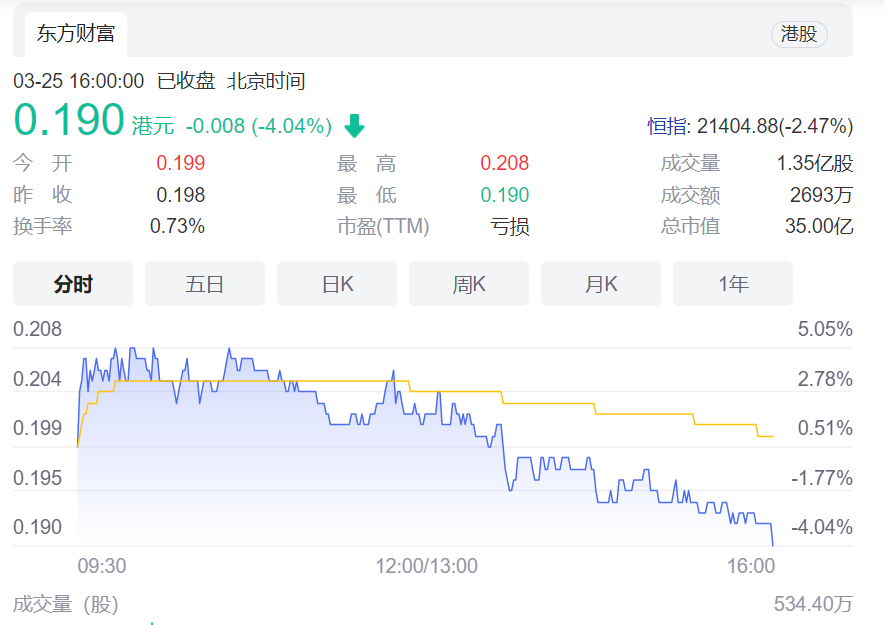Switch to the 五日 chart view

tap(205, 284)
